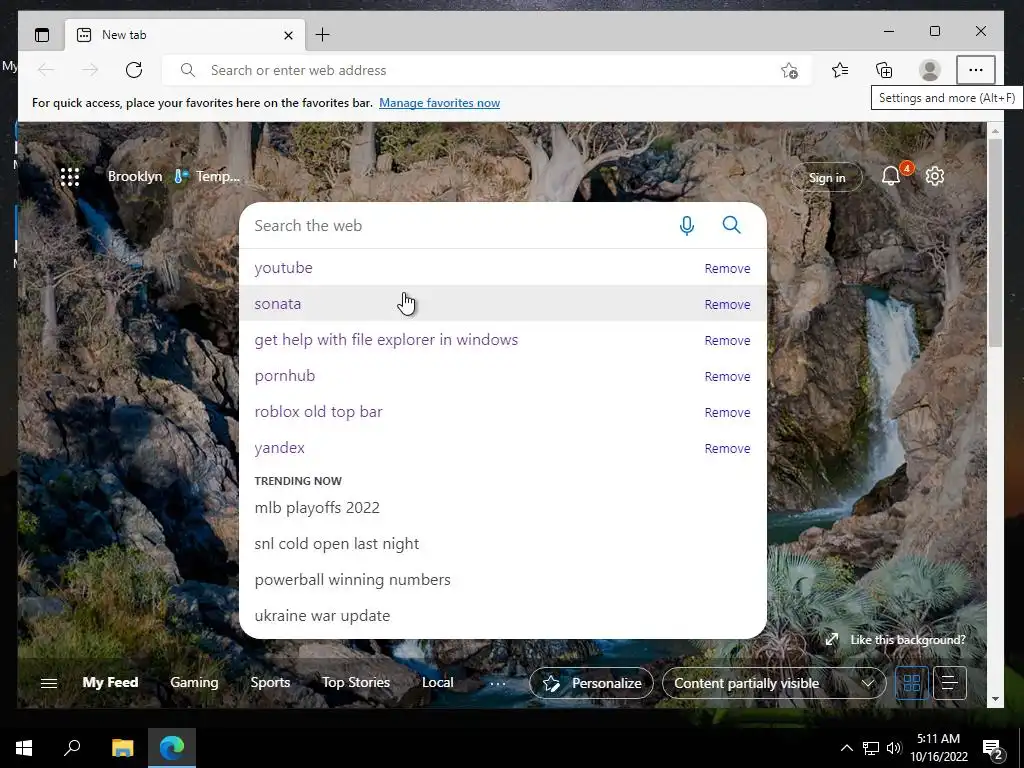1024x768 pixels.
Task: Click the browser Back arrow
Action: tap(46, 70)
